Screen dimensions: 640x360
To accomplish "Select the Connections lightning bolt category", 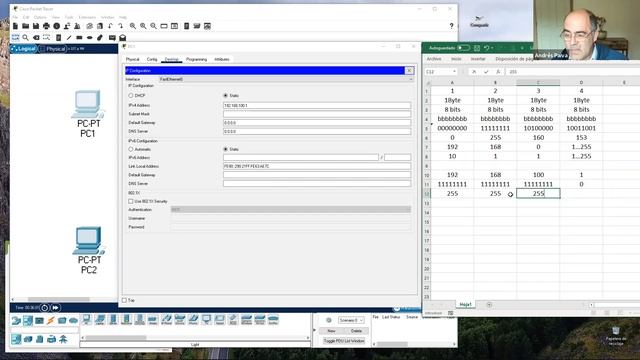I will point(51,320).
